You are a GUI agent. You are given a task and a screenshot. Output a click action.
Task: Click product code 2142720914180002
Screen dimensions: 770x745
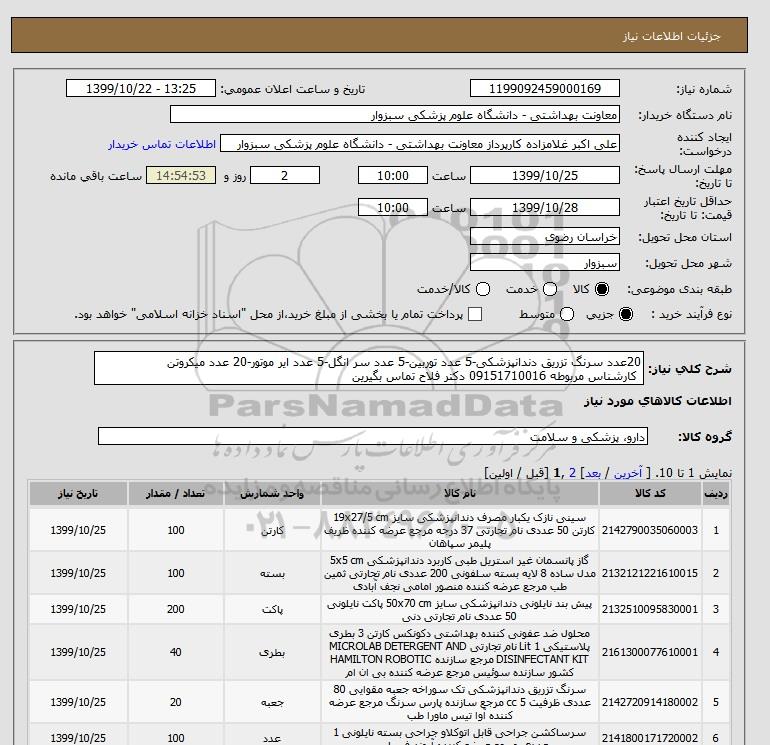650,702
